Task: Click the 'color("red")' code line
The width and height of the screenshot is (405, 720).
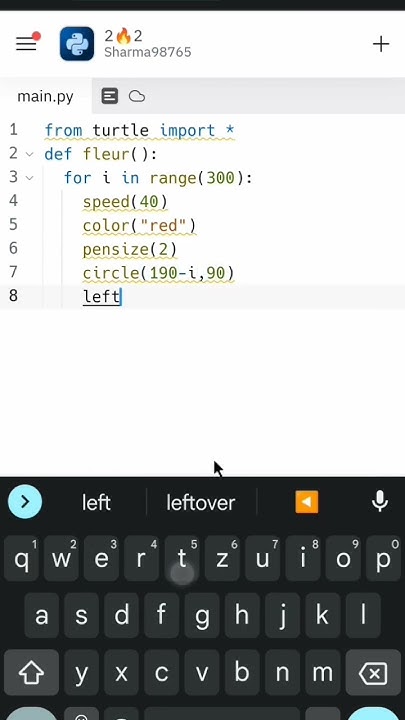Action: (140, 225)
